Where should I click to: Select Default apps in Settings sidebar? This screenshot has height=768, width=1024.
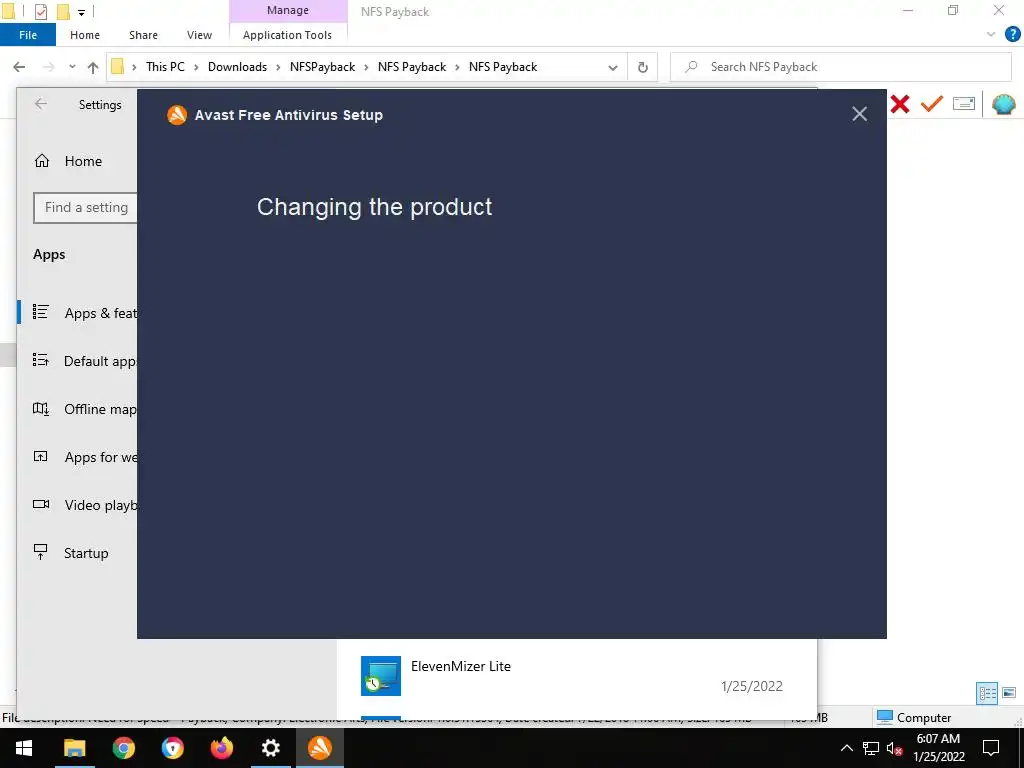tap(78, 361)
